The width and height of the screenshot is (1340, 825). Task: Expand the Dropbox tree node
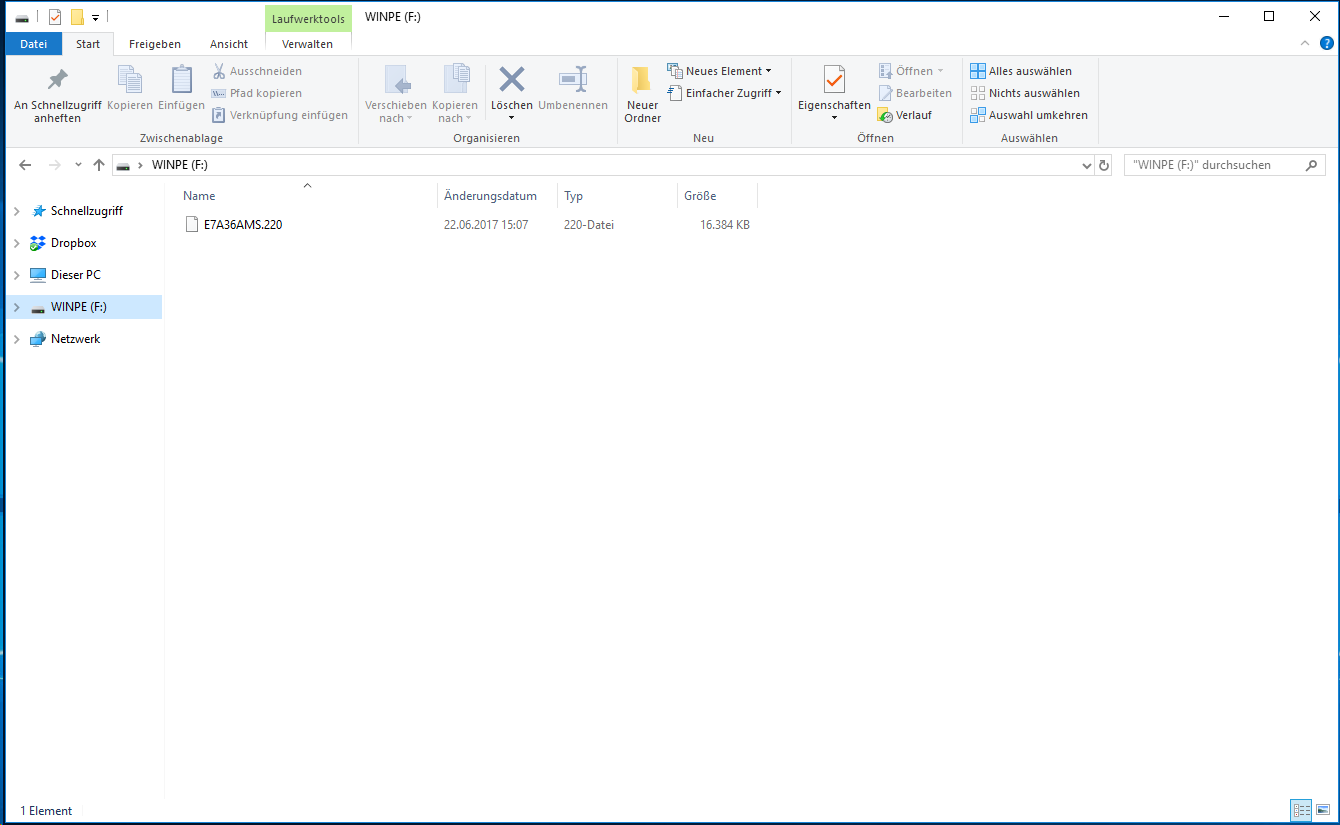[16, 243]
